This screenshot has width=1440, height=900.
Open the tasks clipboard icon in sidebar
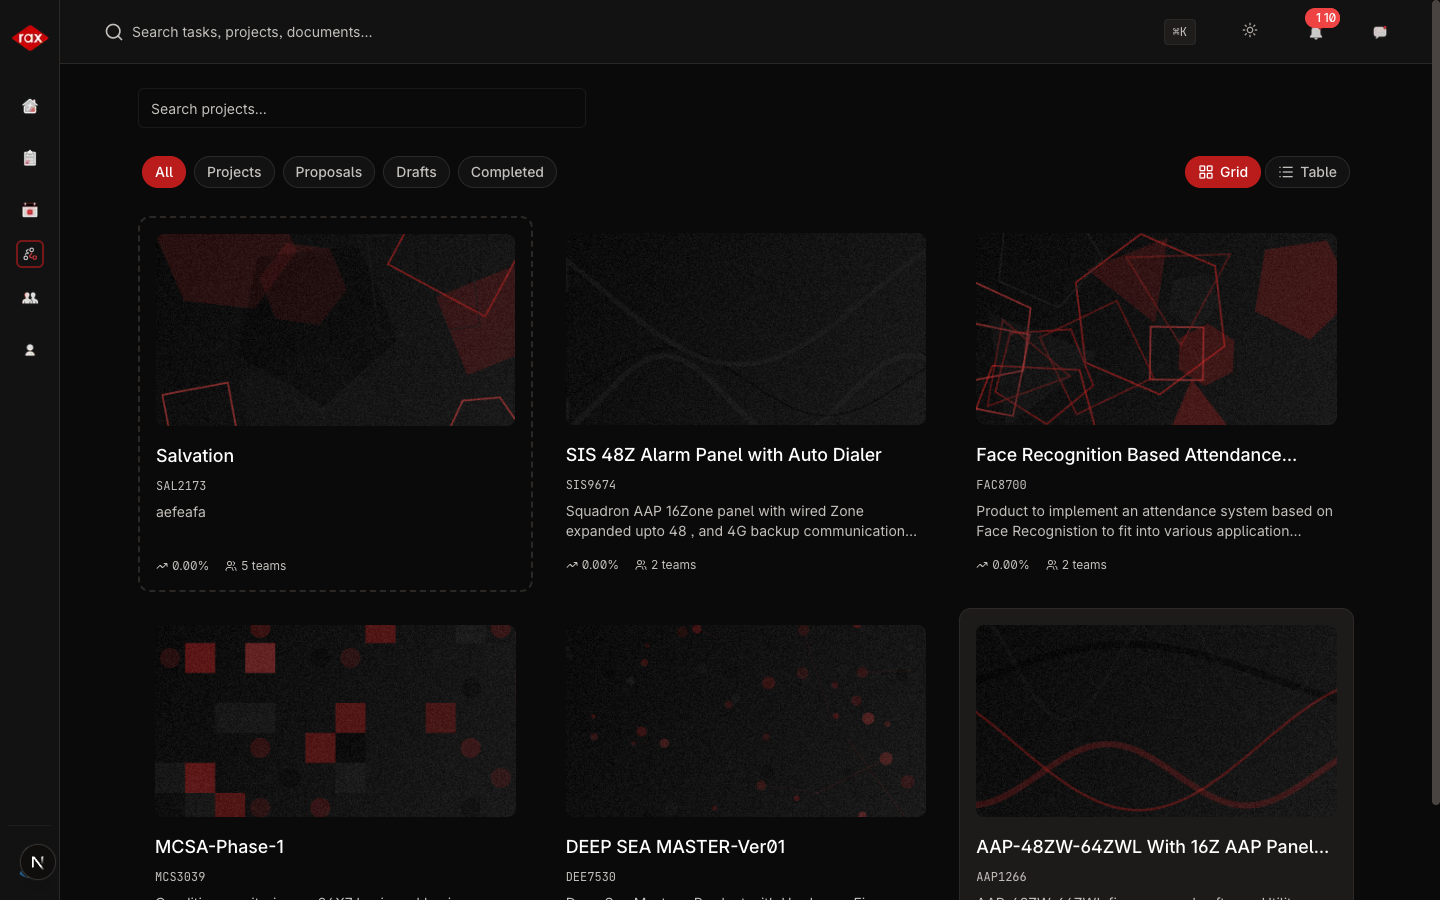coord(30,158)
